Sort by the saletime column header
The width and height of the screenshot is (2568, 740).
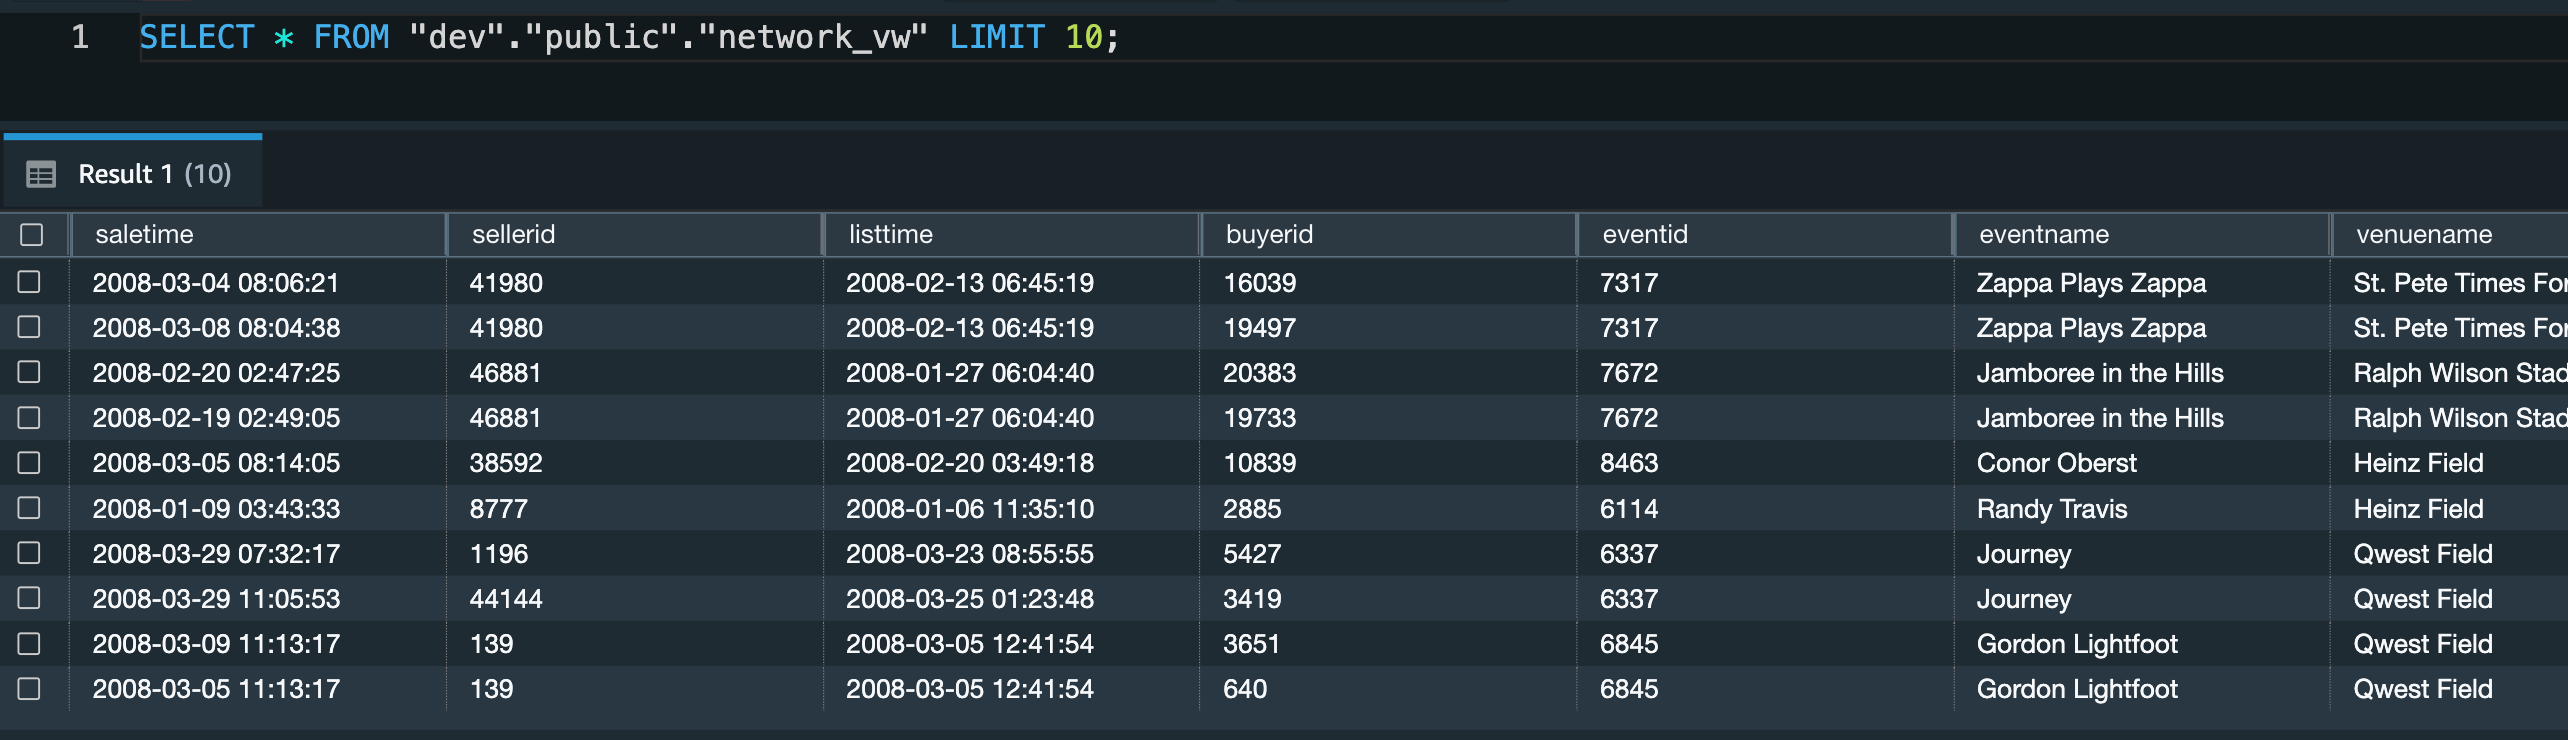(258, 234)
